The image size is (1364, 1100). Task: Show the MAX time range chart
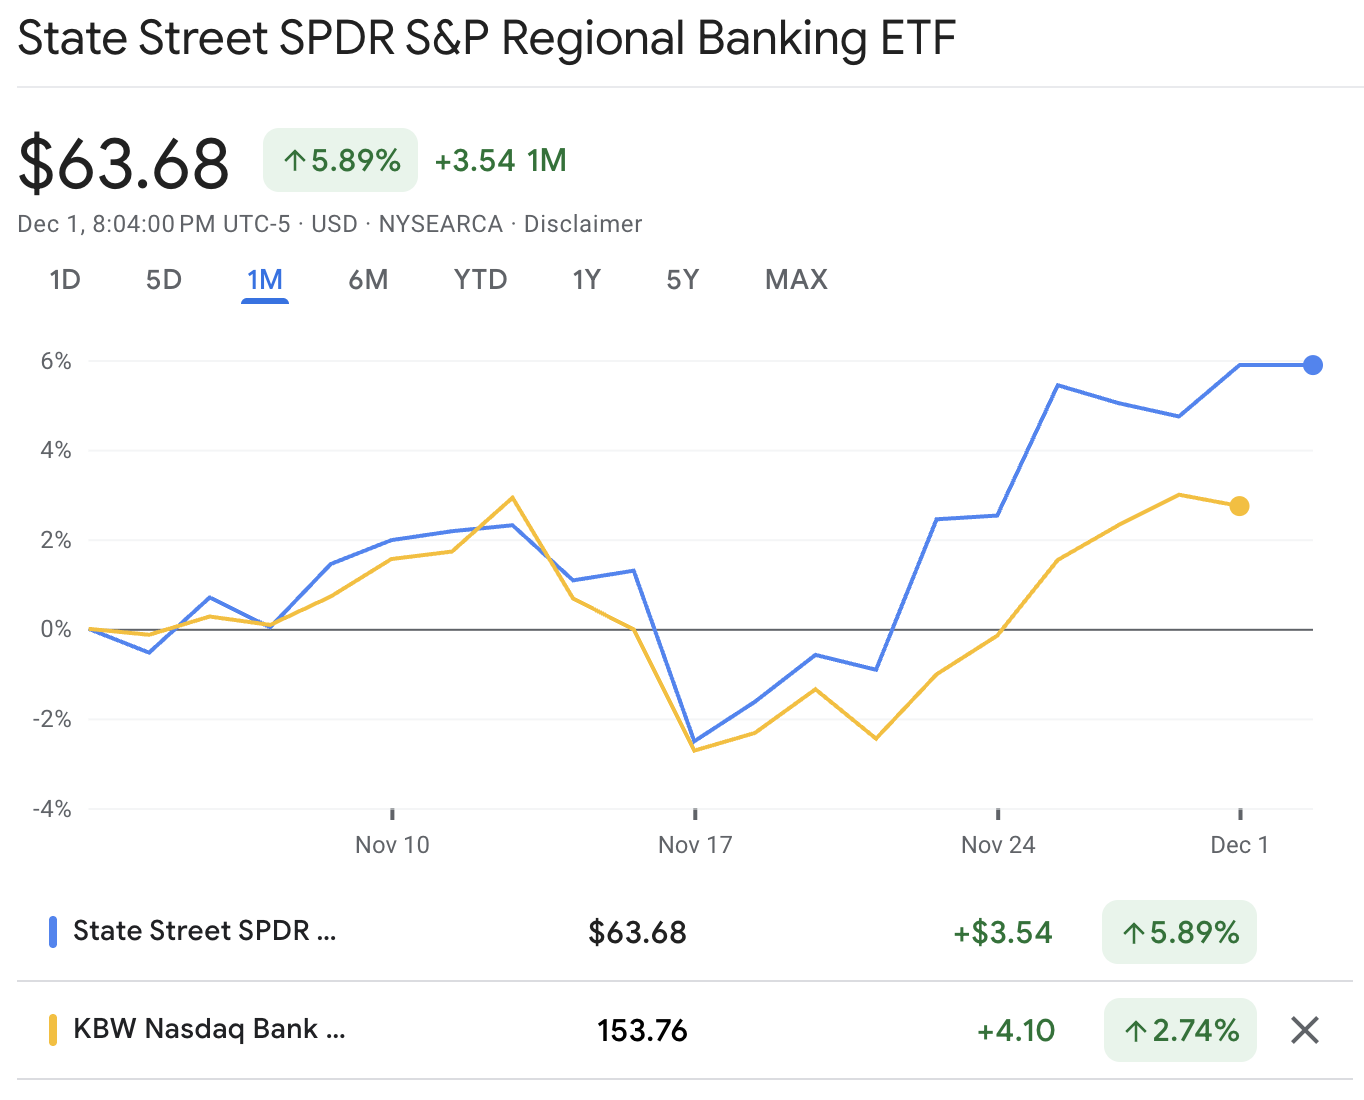(x=796, y=280)
